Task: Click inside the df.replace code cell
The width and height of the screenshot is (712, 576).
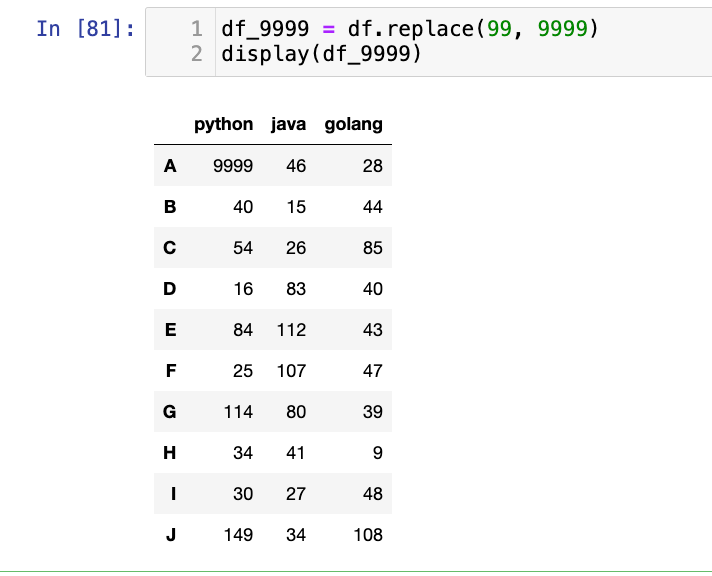Action: click(x=450, y=41)
